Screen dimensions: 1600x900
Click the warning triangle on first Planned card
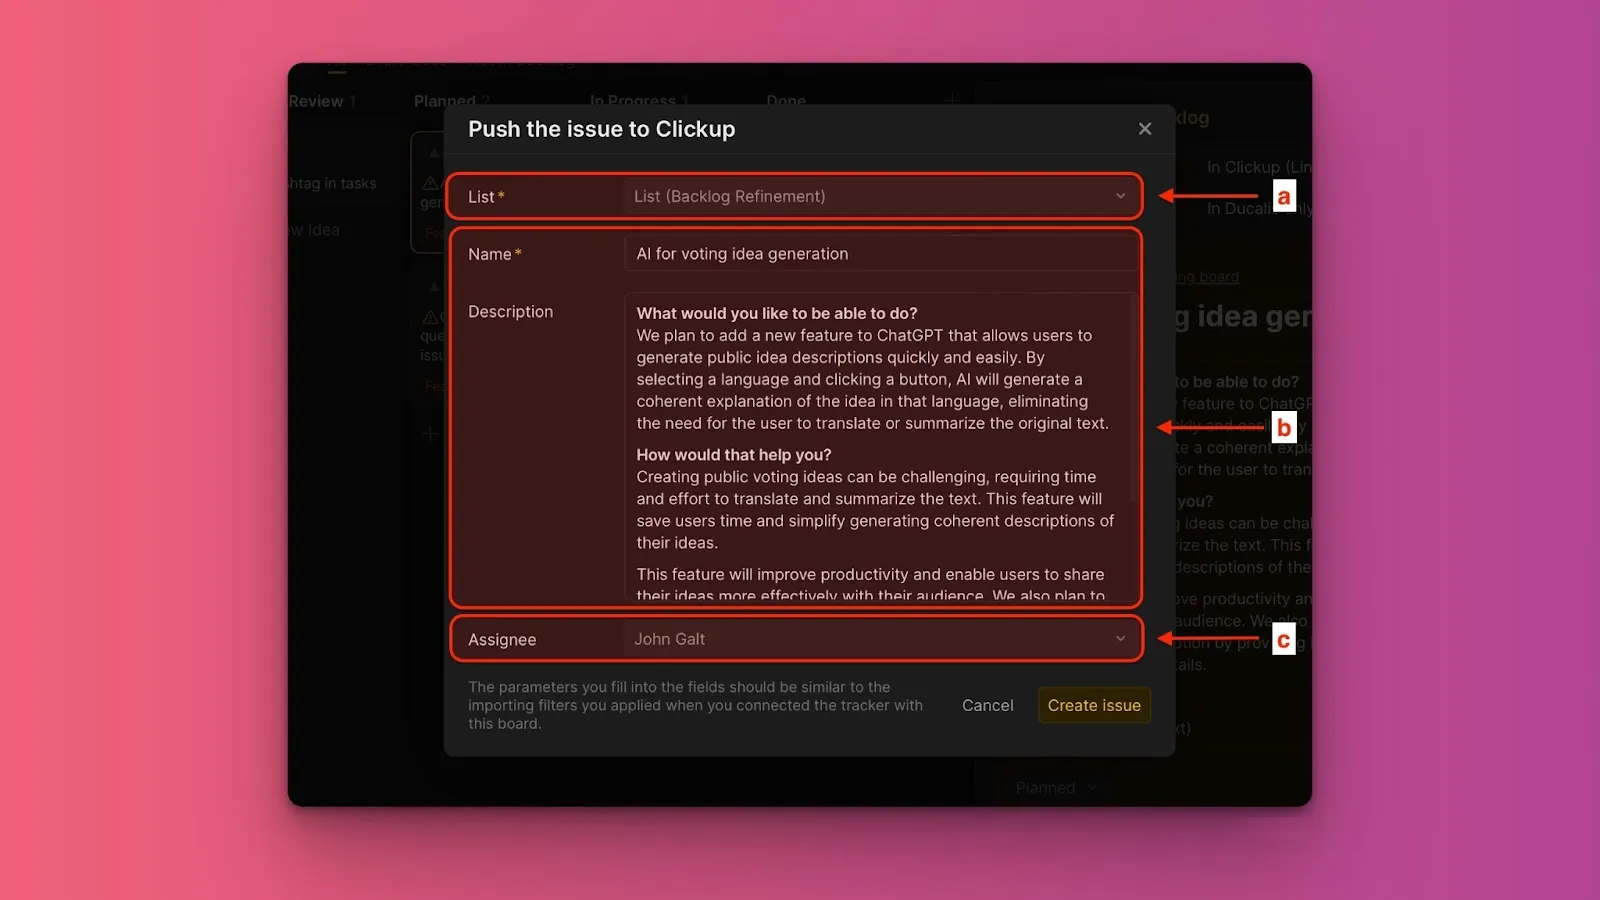tap(430, 183)
